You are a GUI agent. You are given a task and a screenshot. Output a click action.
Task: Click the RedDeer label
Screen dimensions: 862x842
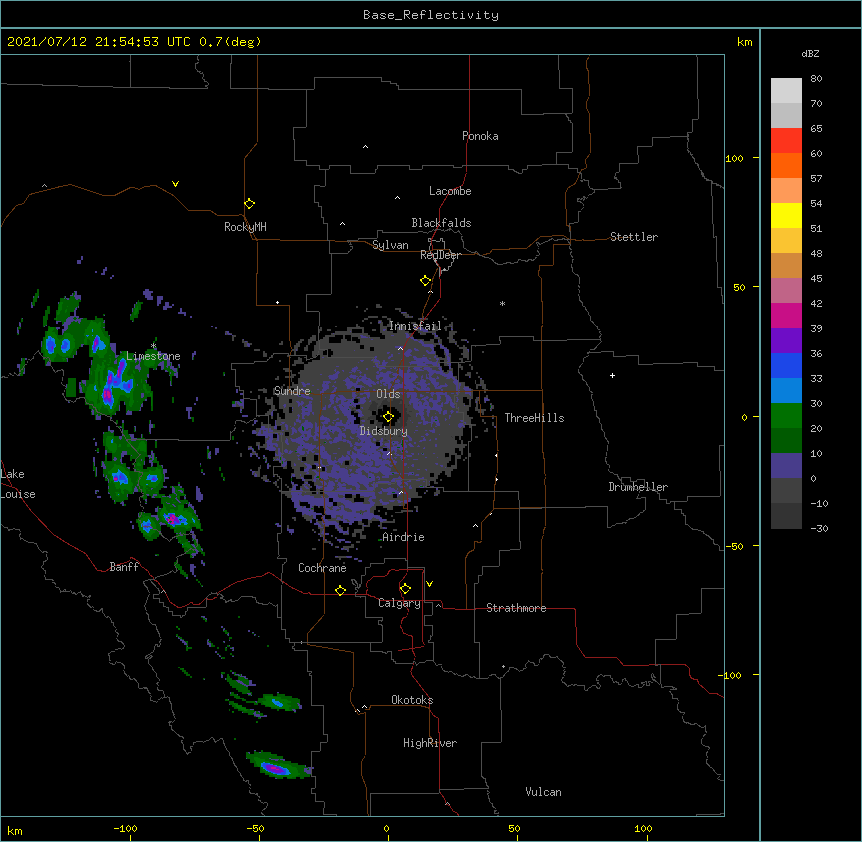440,255
